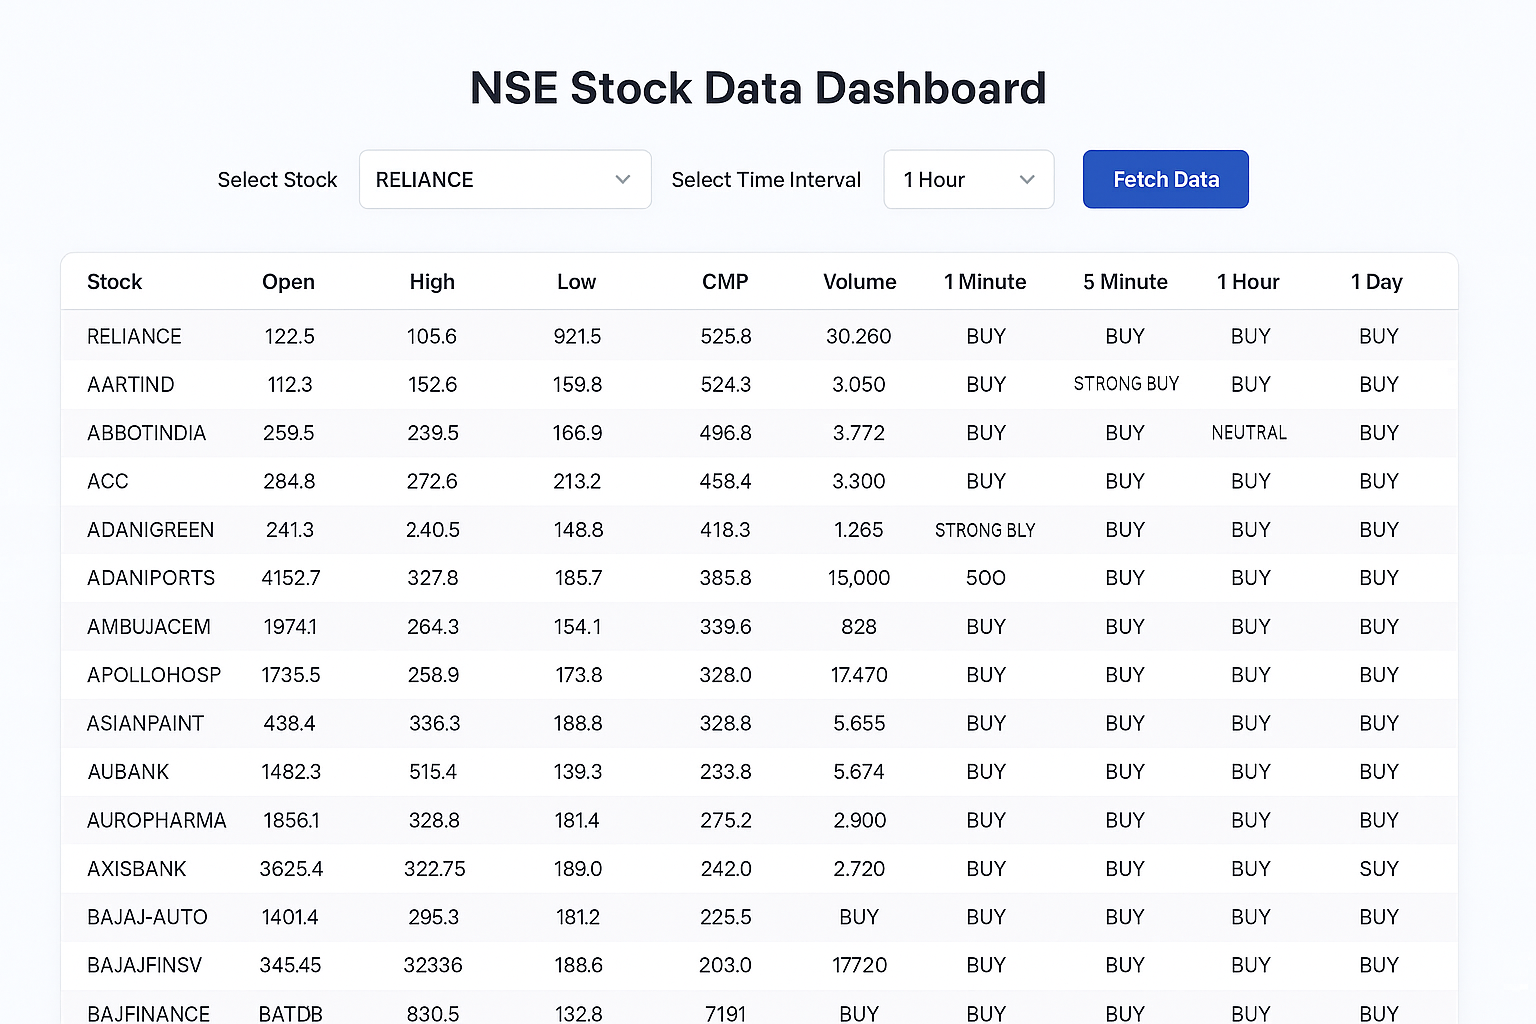Image resolution: width=1536 pixels, height=1024 pixels.
Task: Click BAJAJFINSV volume 17720
Action: pos(859,965)
